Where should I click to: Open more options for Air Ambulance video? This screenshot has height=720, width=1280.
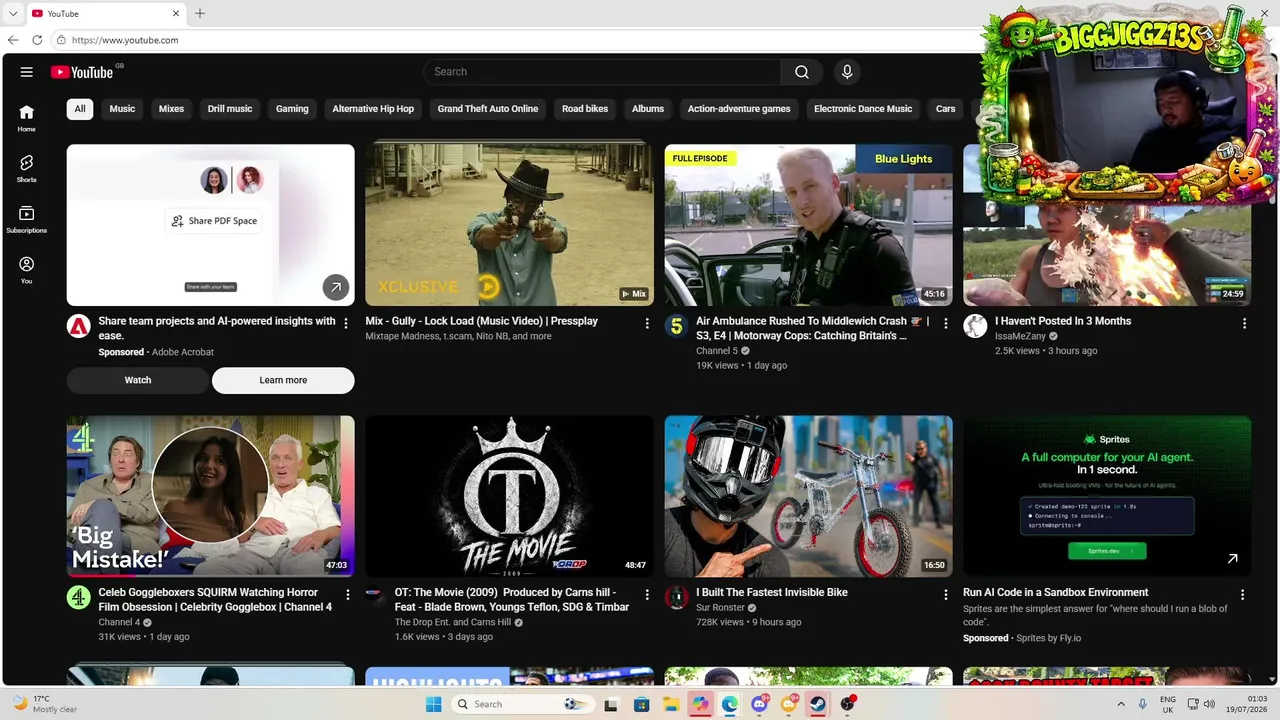click(x=945, y=323)
